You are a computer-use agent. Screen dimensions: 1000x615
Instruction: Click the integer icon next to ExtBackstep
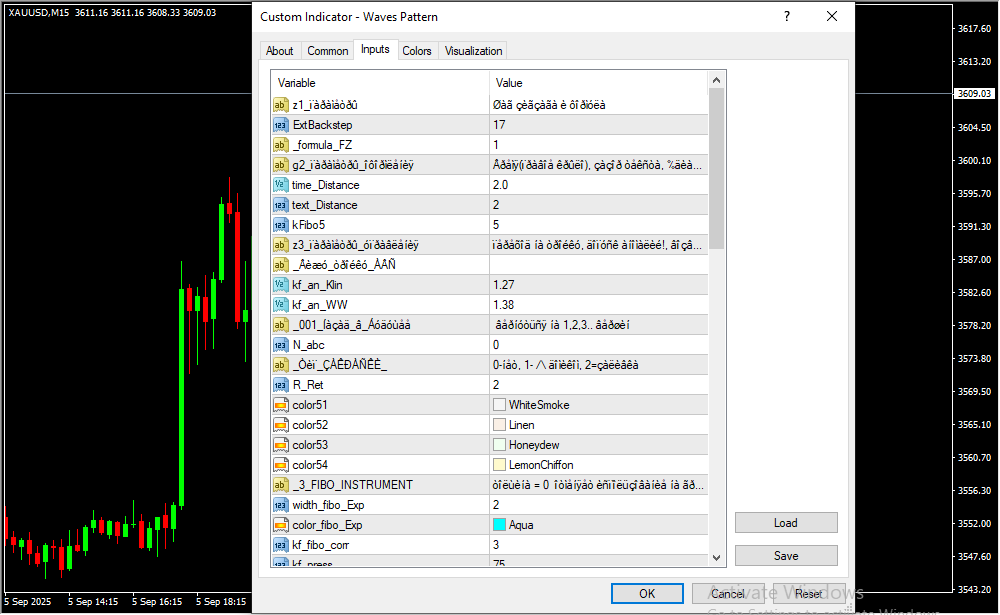[x=280, y=125]
